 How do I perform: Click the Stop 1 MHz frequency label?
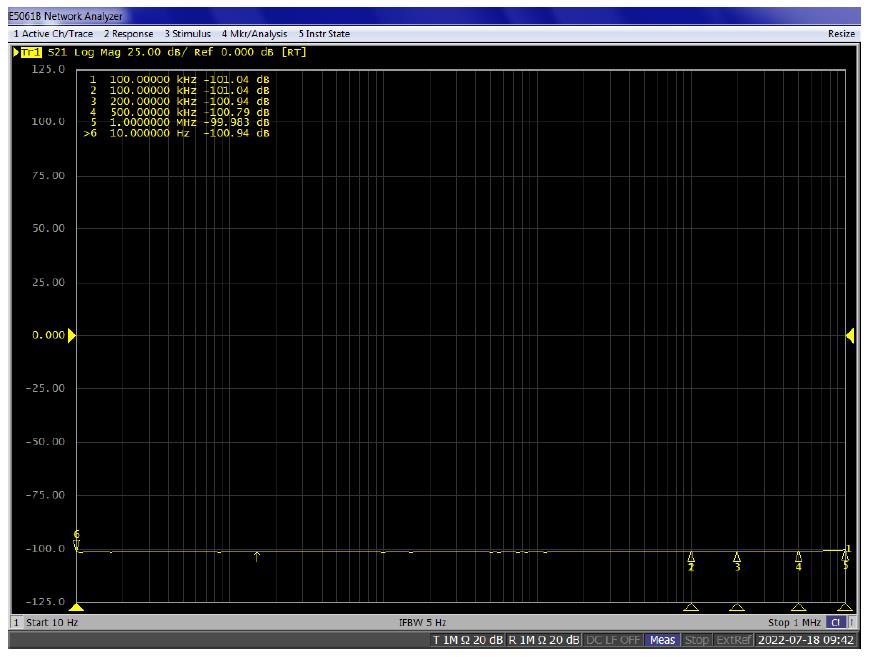(794, 623)
